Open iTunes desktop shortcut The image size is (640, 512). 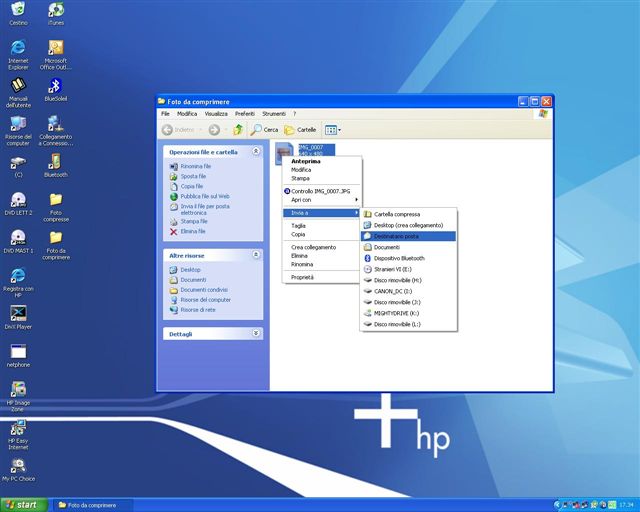pos(56,13)
